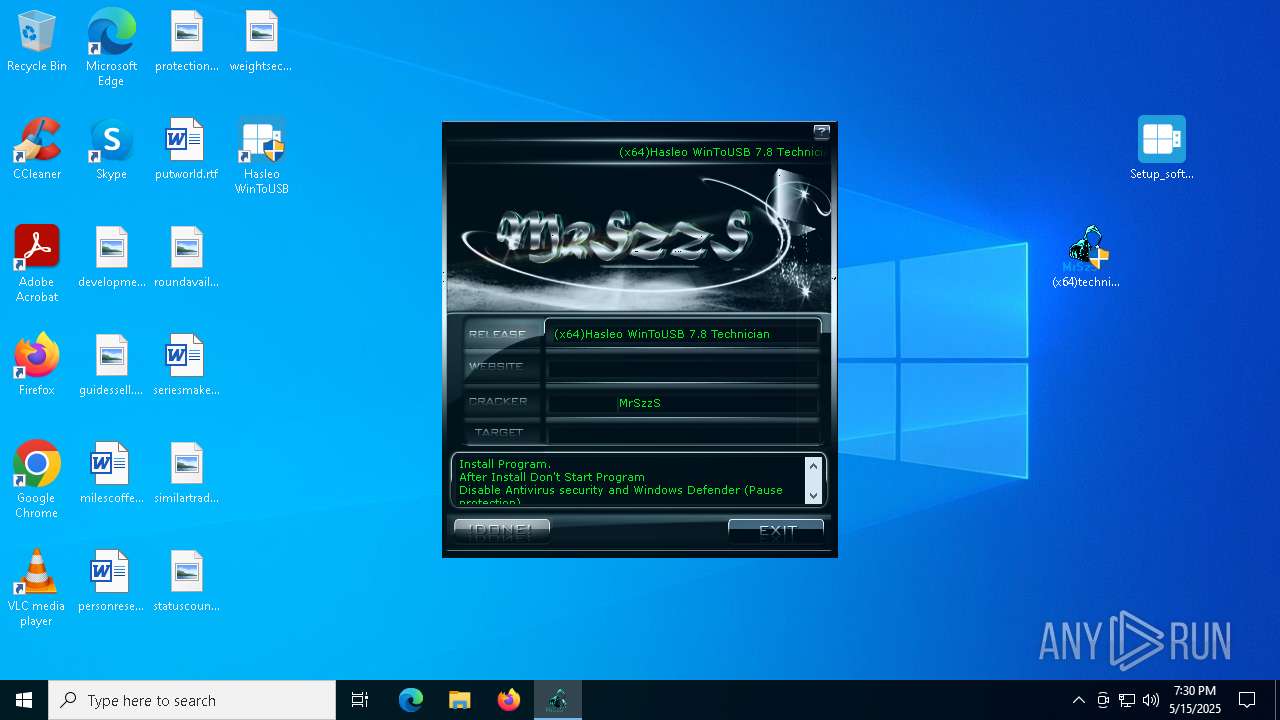
Task: Open VLC media player desktop shortcut
Action: click(37, 589)
